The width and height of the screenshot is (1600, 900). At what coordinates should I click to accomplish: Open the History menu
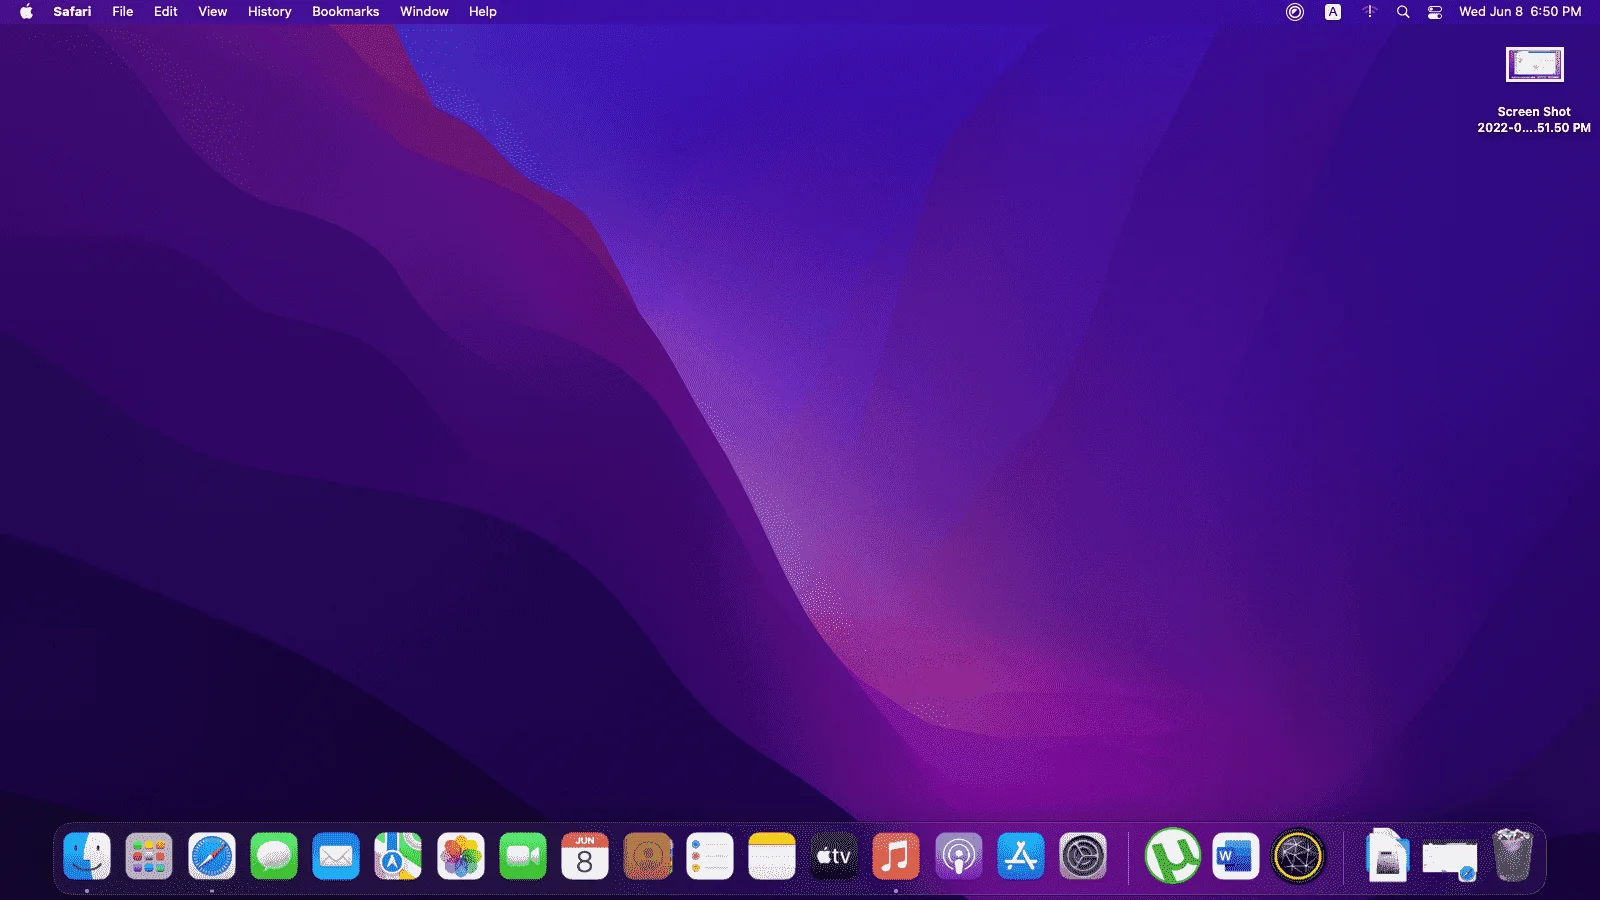pos(270,12)
